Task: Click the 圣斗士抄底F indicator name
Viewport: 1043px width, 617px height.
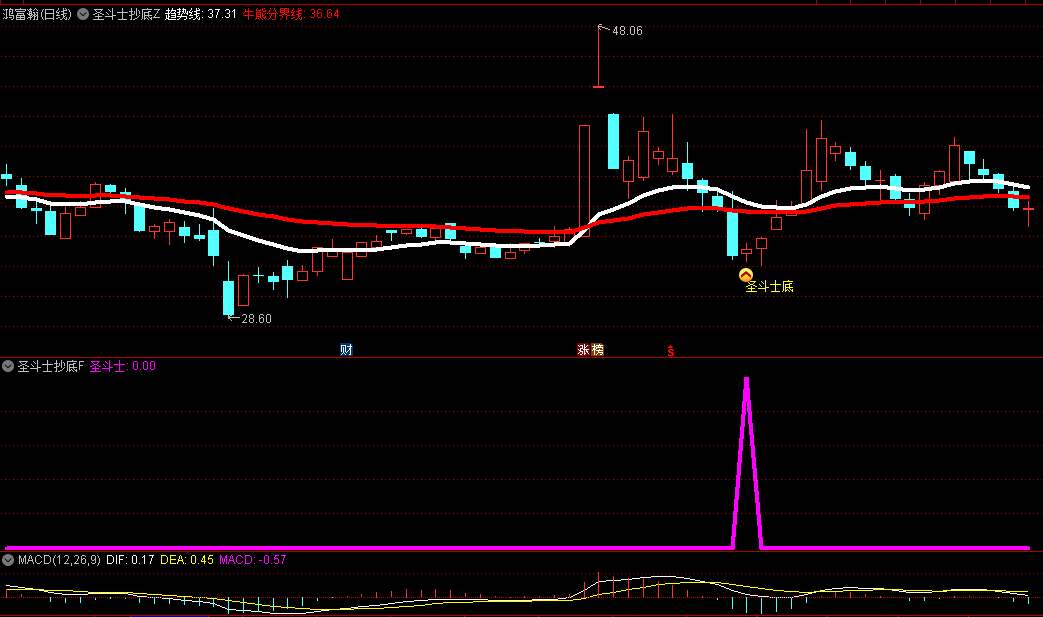Action: (x=51, y=366)
